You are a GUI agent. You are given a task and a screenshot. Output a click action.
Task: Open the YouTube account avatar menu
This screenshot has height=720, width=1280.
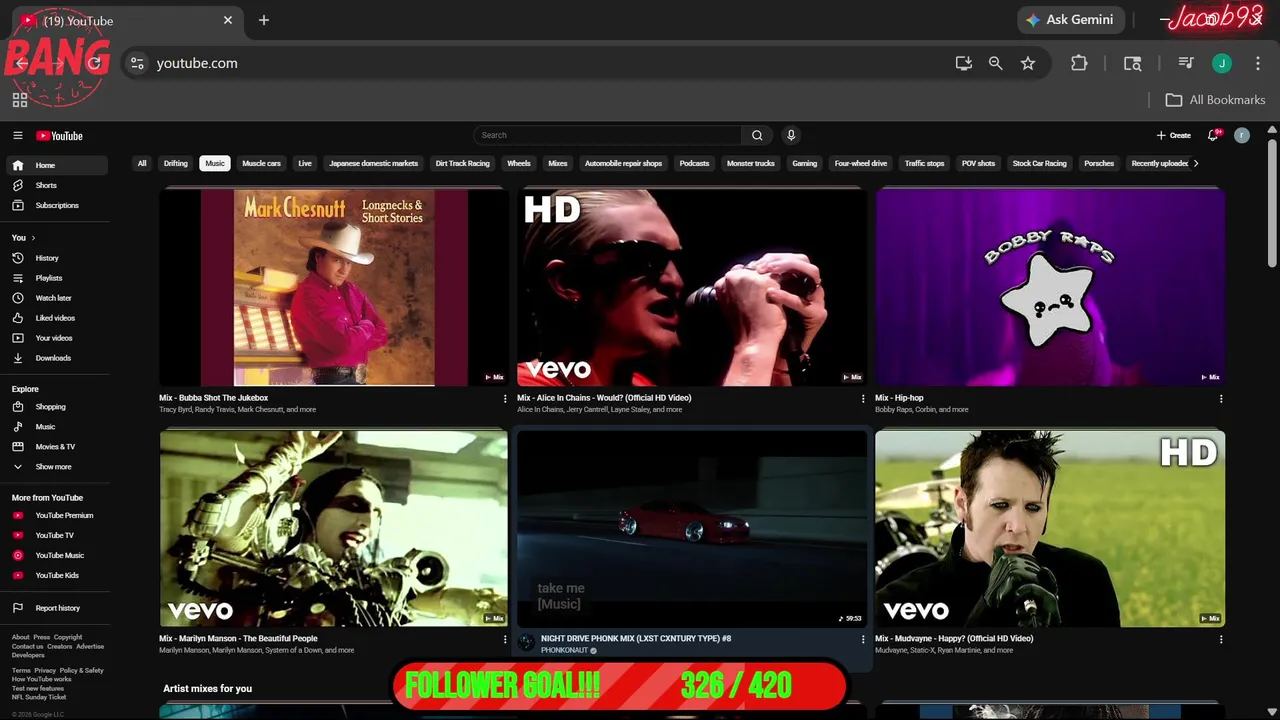[x=1242, y=135]
